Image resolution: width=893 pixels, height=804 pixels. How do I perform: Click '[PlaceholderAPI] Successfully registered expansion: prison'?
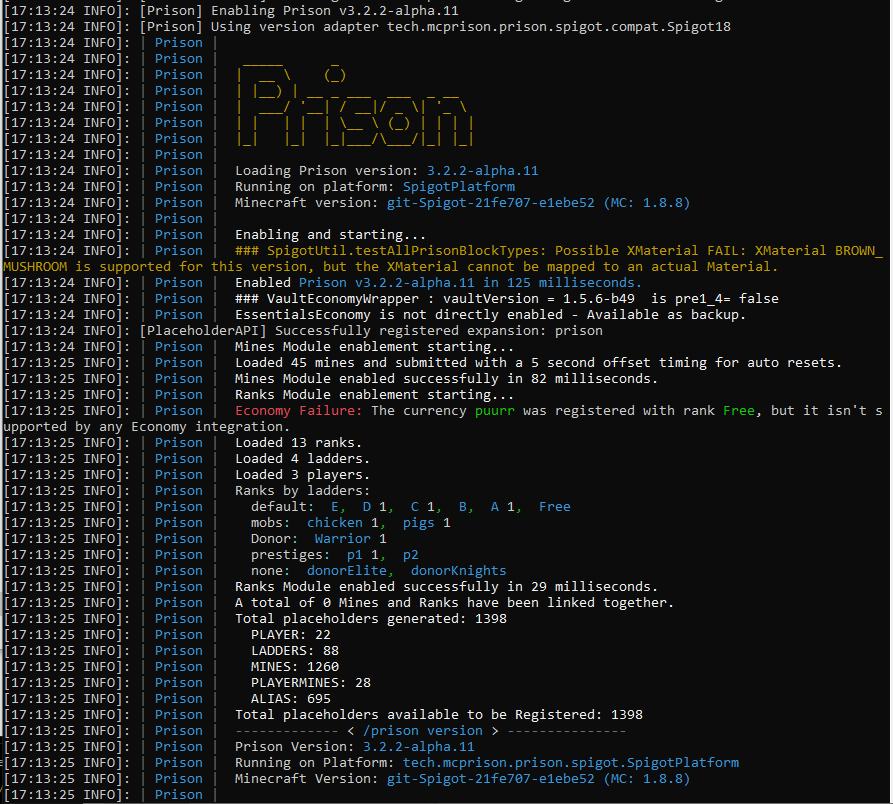(371, 330)
